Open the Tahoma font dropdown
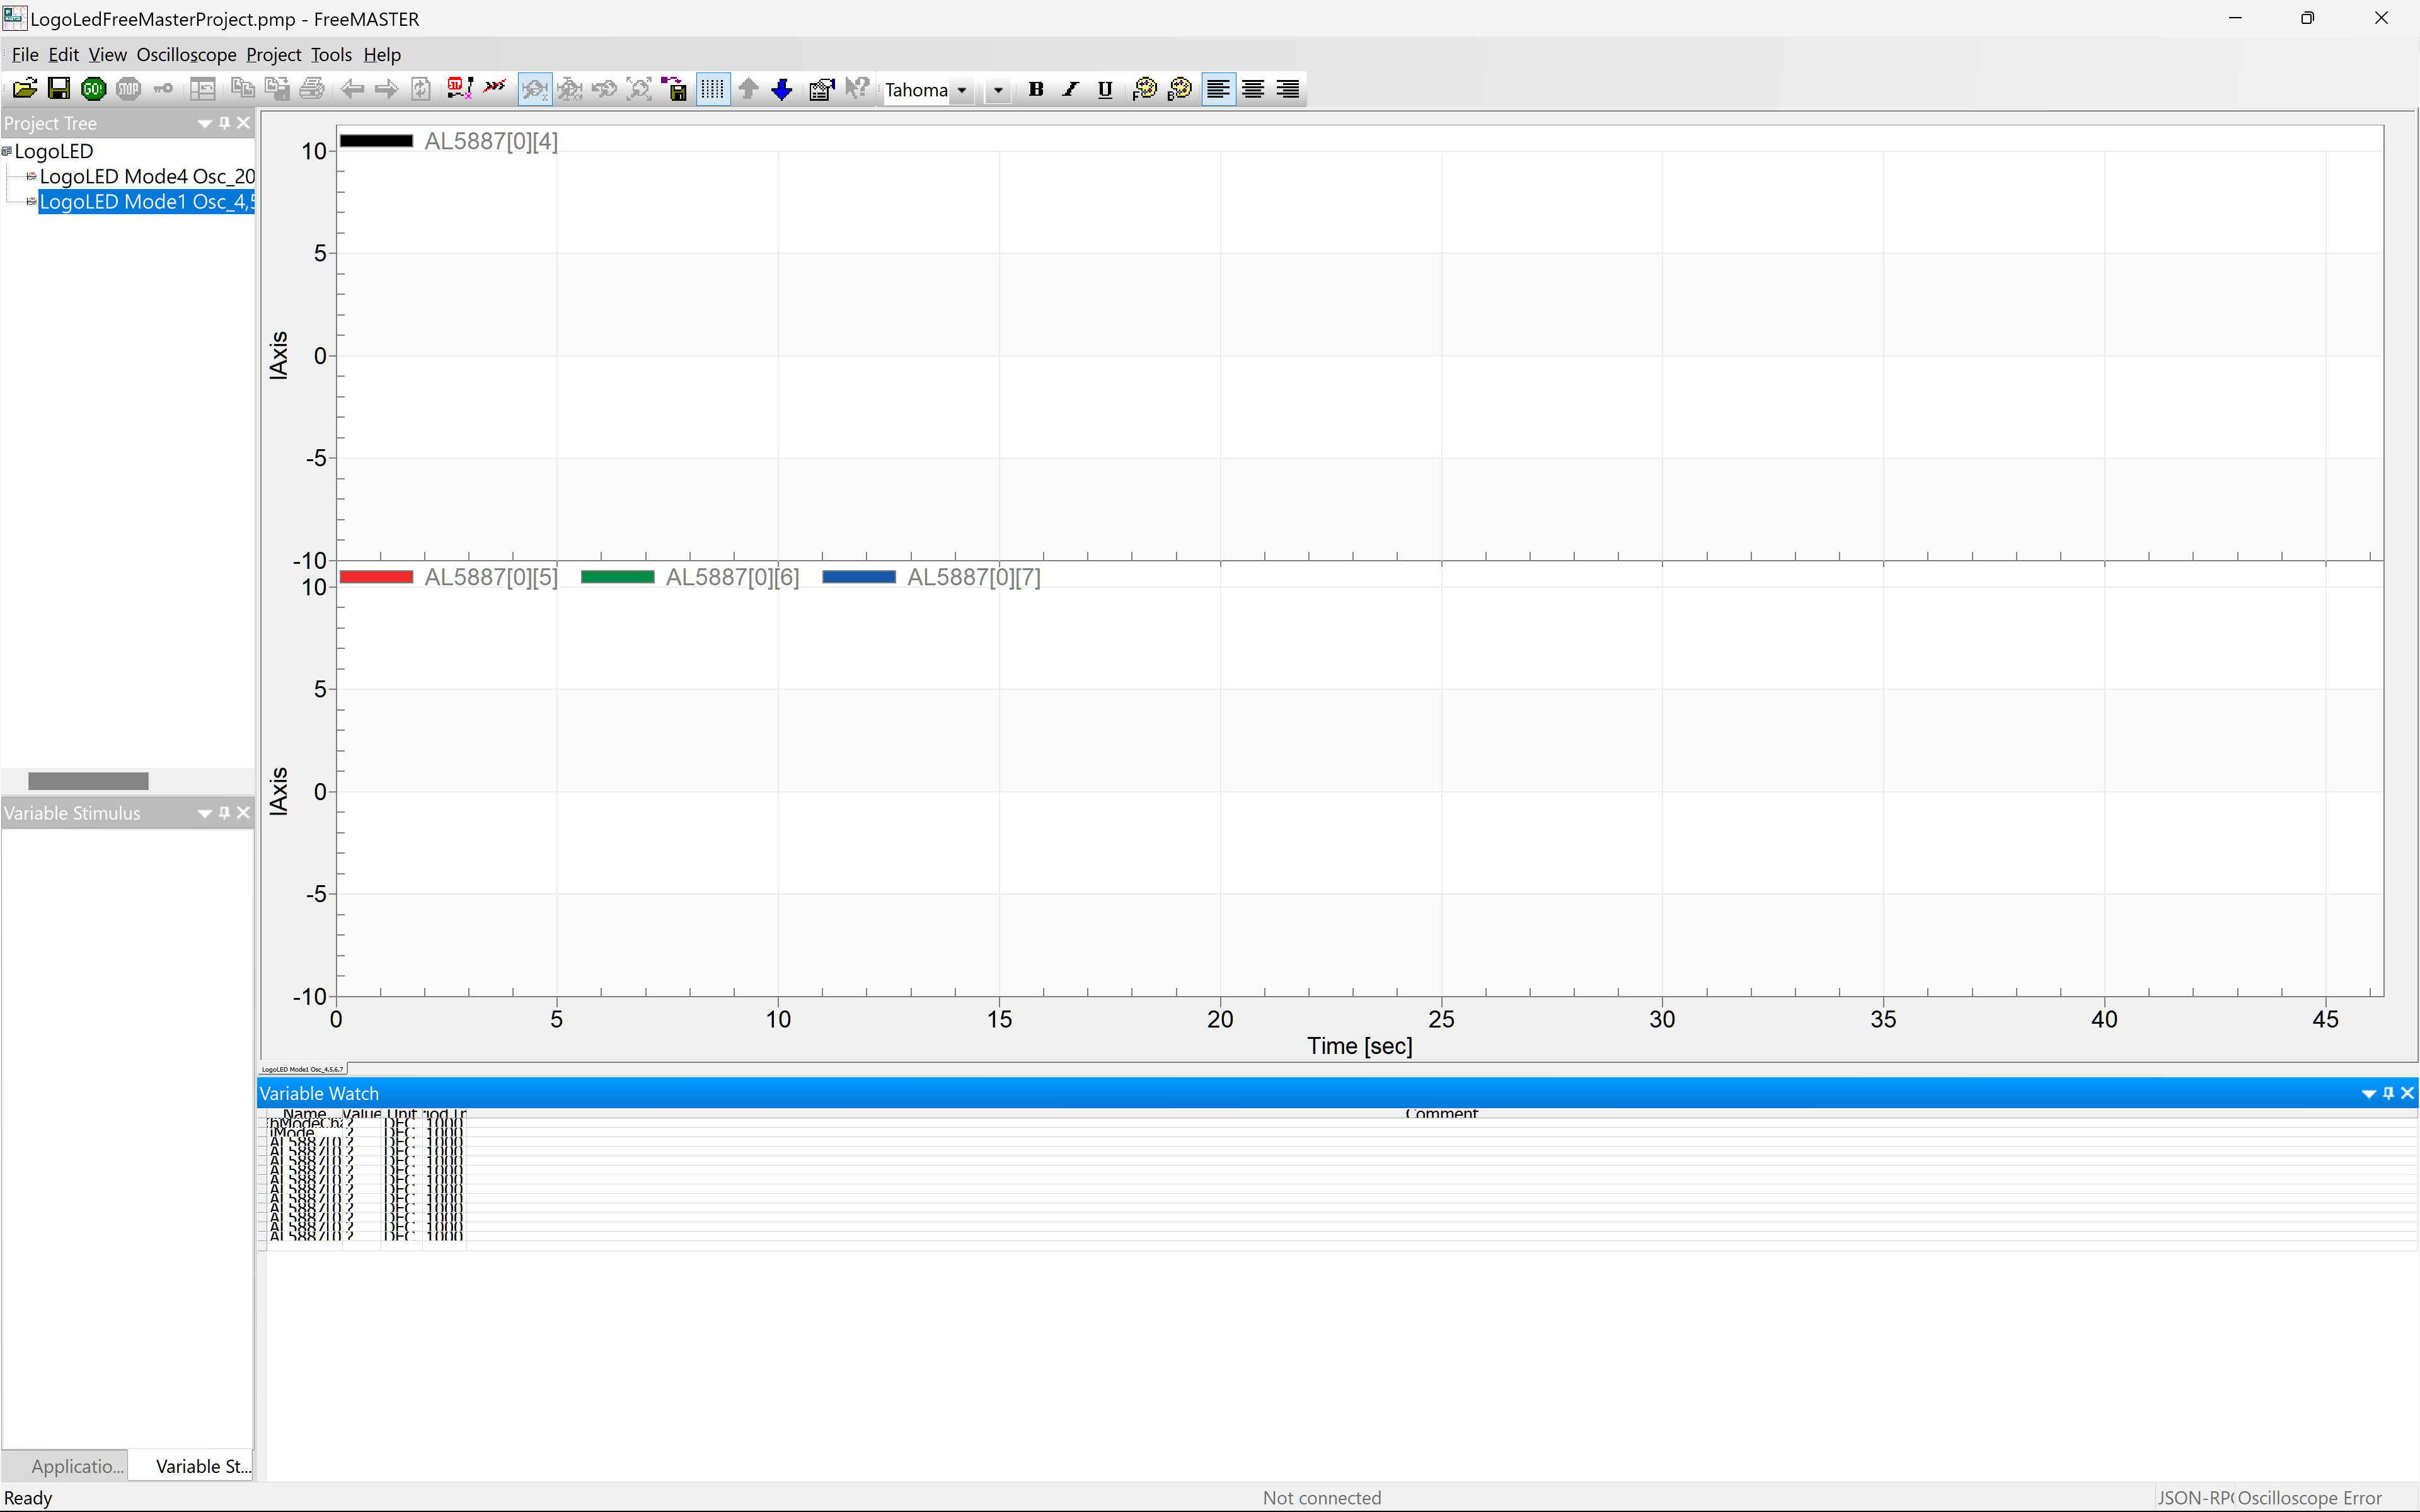Viewport: 2420px width, 1512px height. (x=961, y=90)
